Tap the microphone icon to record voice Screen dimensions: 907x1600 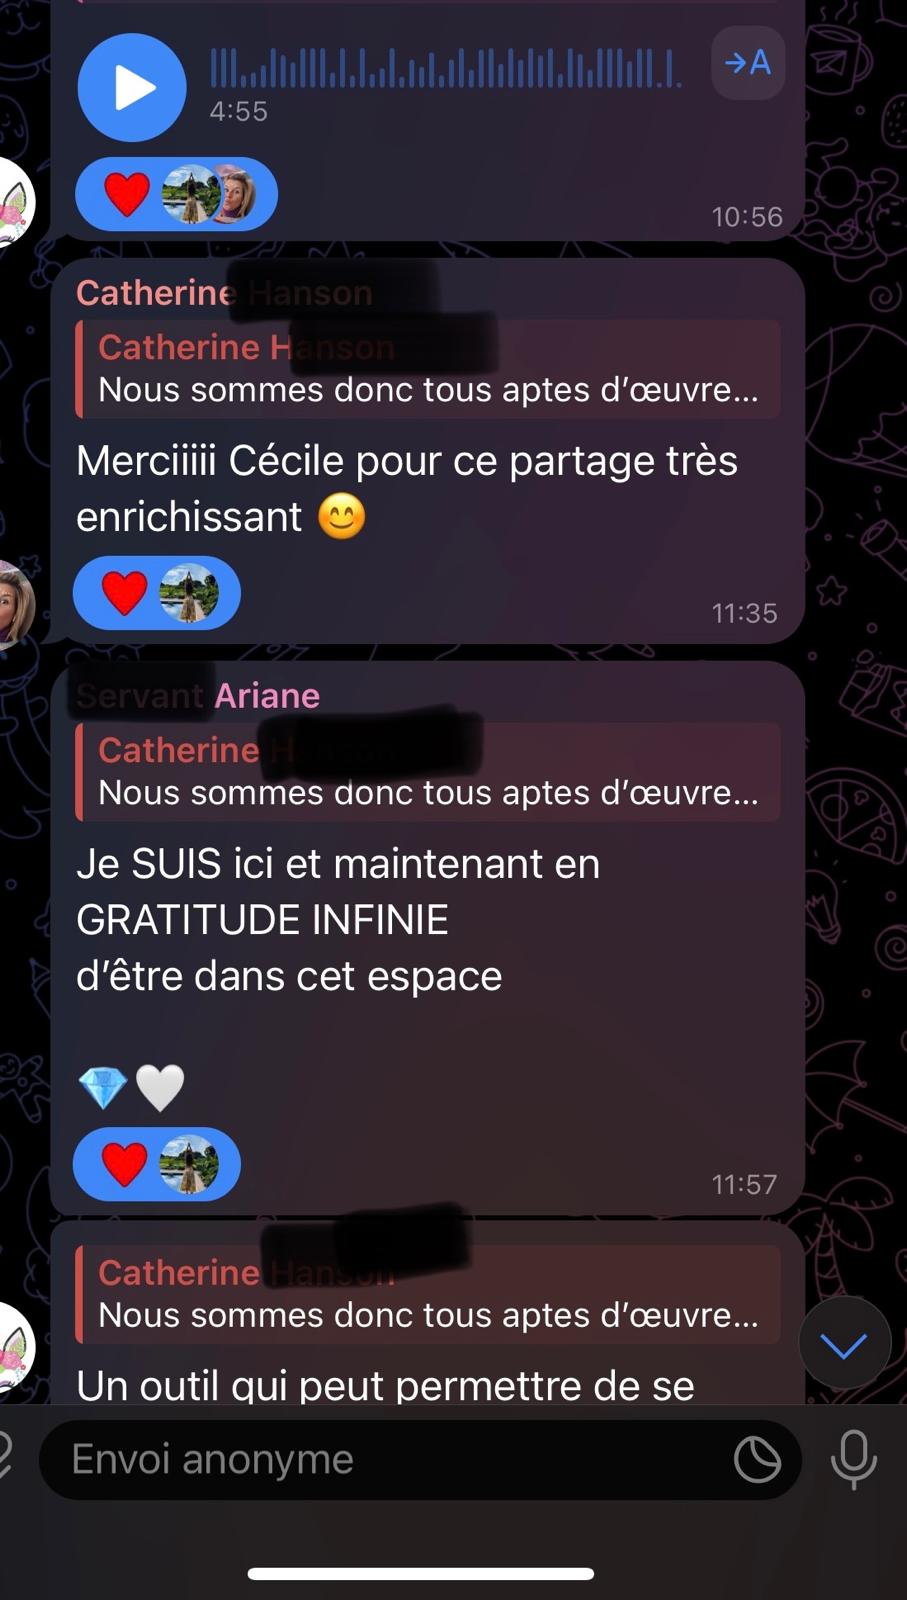point(854,1460)
